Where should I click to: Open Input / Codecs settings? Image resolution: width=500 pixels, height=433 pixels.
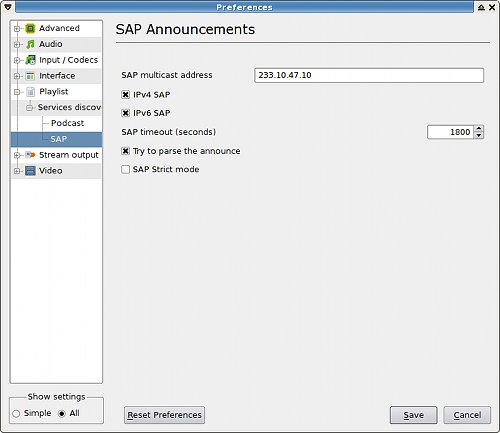[68, 60]
